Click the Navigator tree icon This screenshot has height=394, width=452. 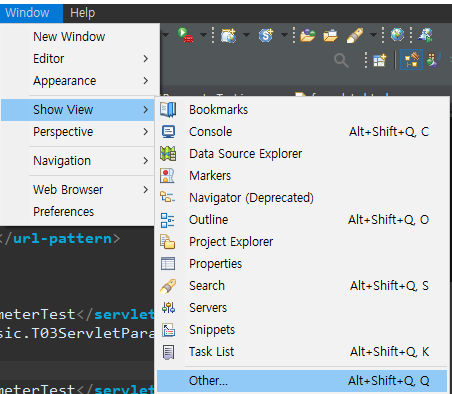(x=167, y=197)
